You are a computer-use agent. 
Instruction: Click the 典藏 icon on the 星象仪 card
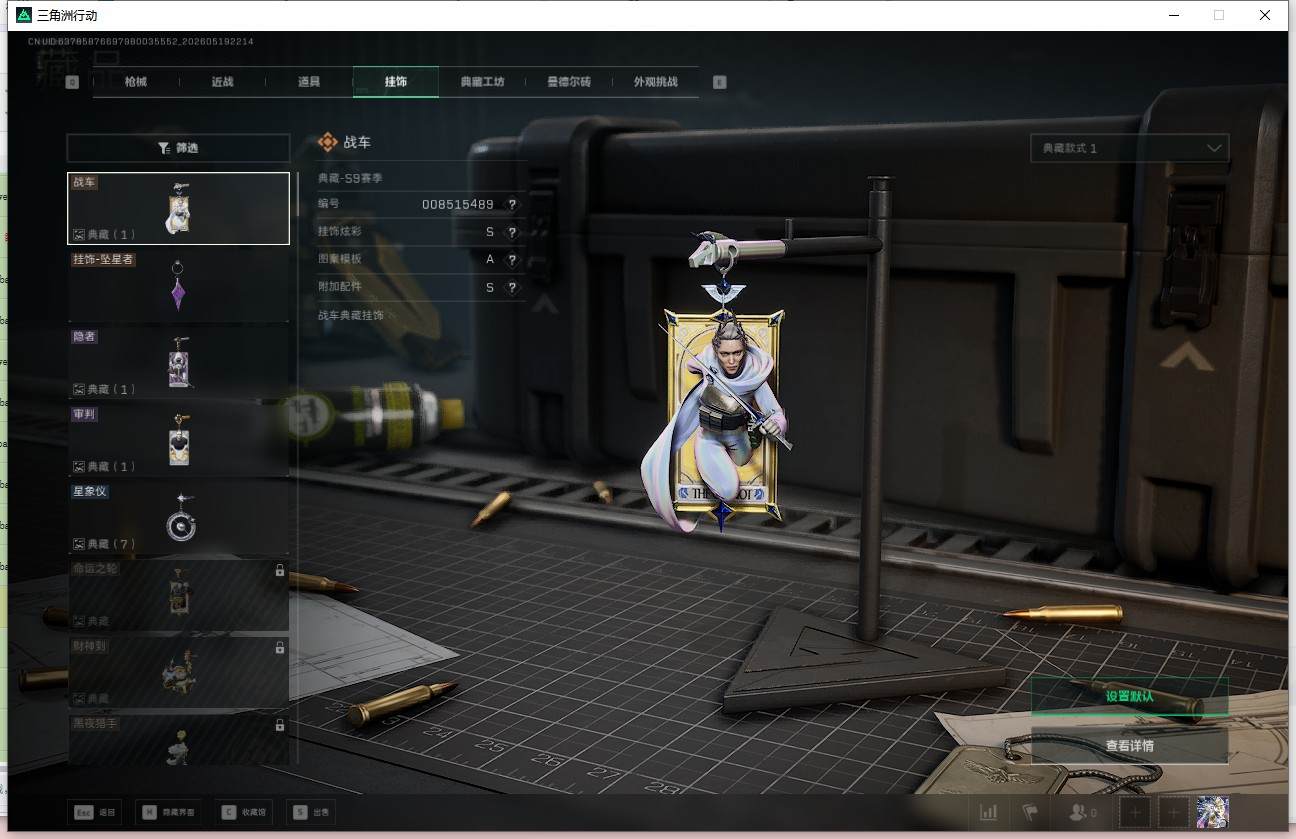pyautogui.click(x=78, y=544)
